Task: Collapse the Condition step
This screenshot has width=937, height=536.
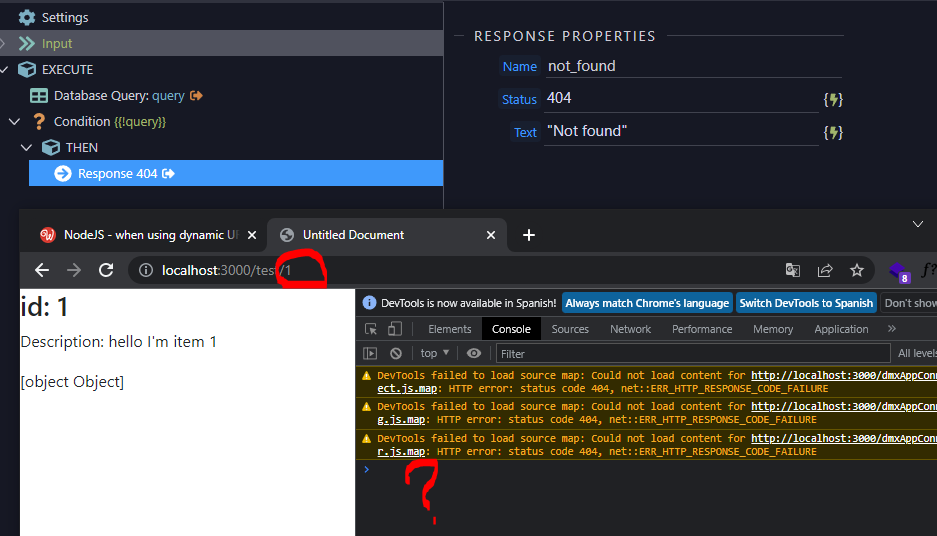Action: [x=15, y=121]
